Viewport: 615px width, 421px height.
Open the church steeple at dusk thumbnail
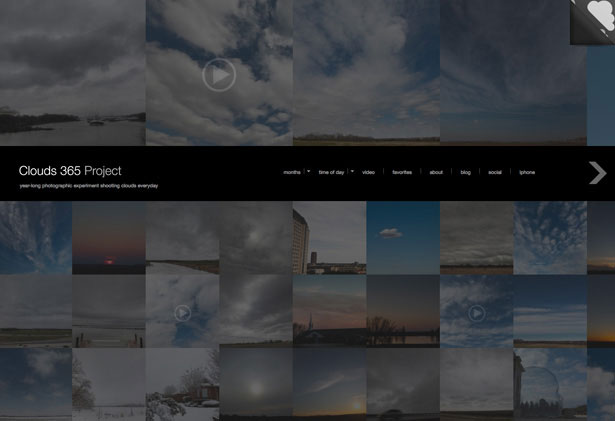pos(329,311)
